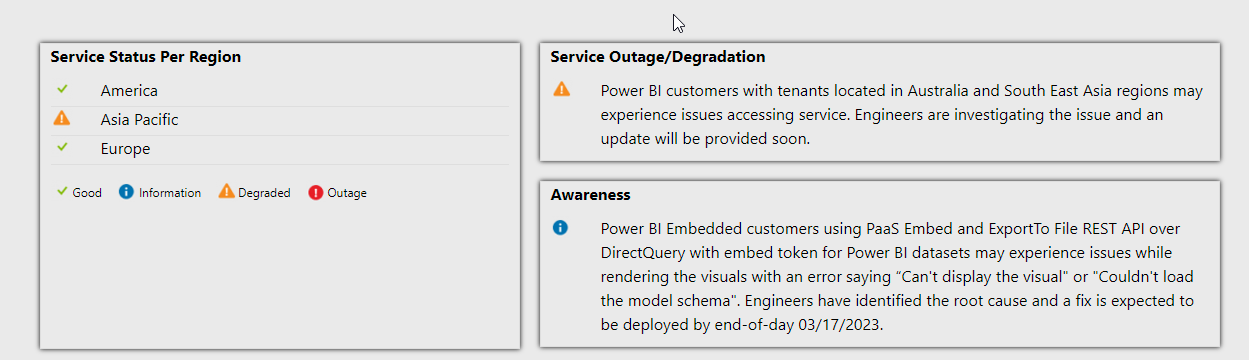Click the Good legend checkmark icon
This screenshot has width=1249, height=360.
point(62,192)
